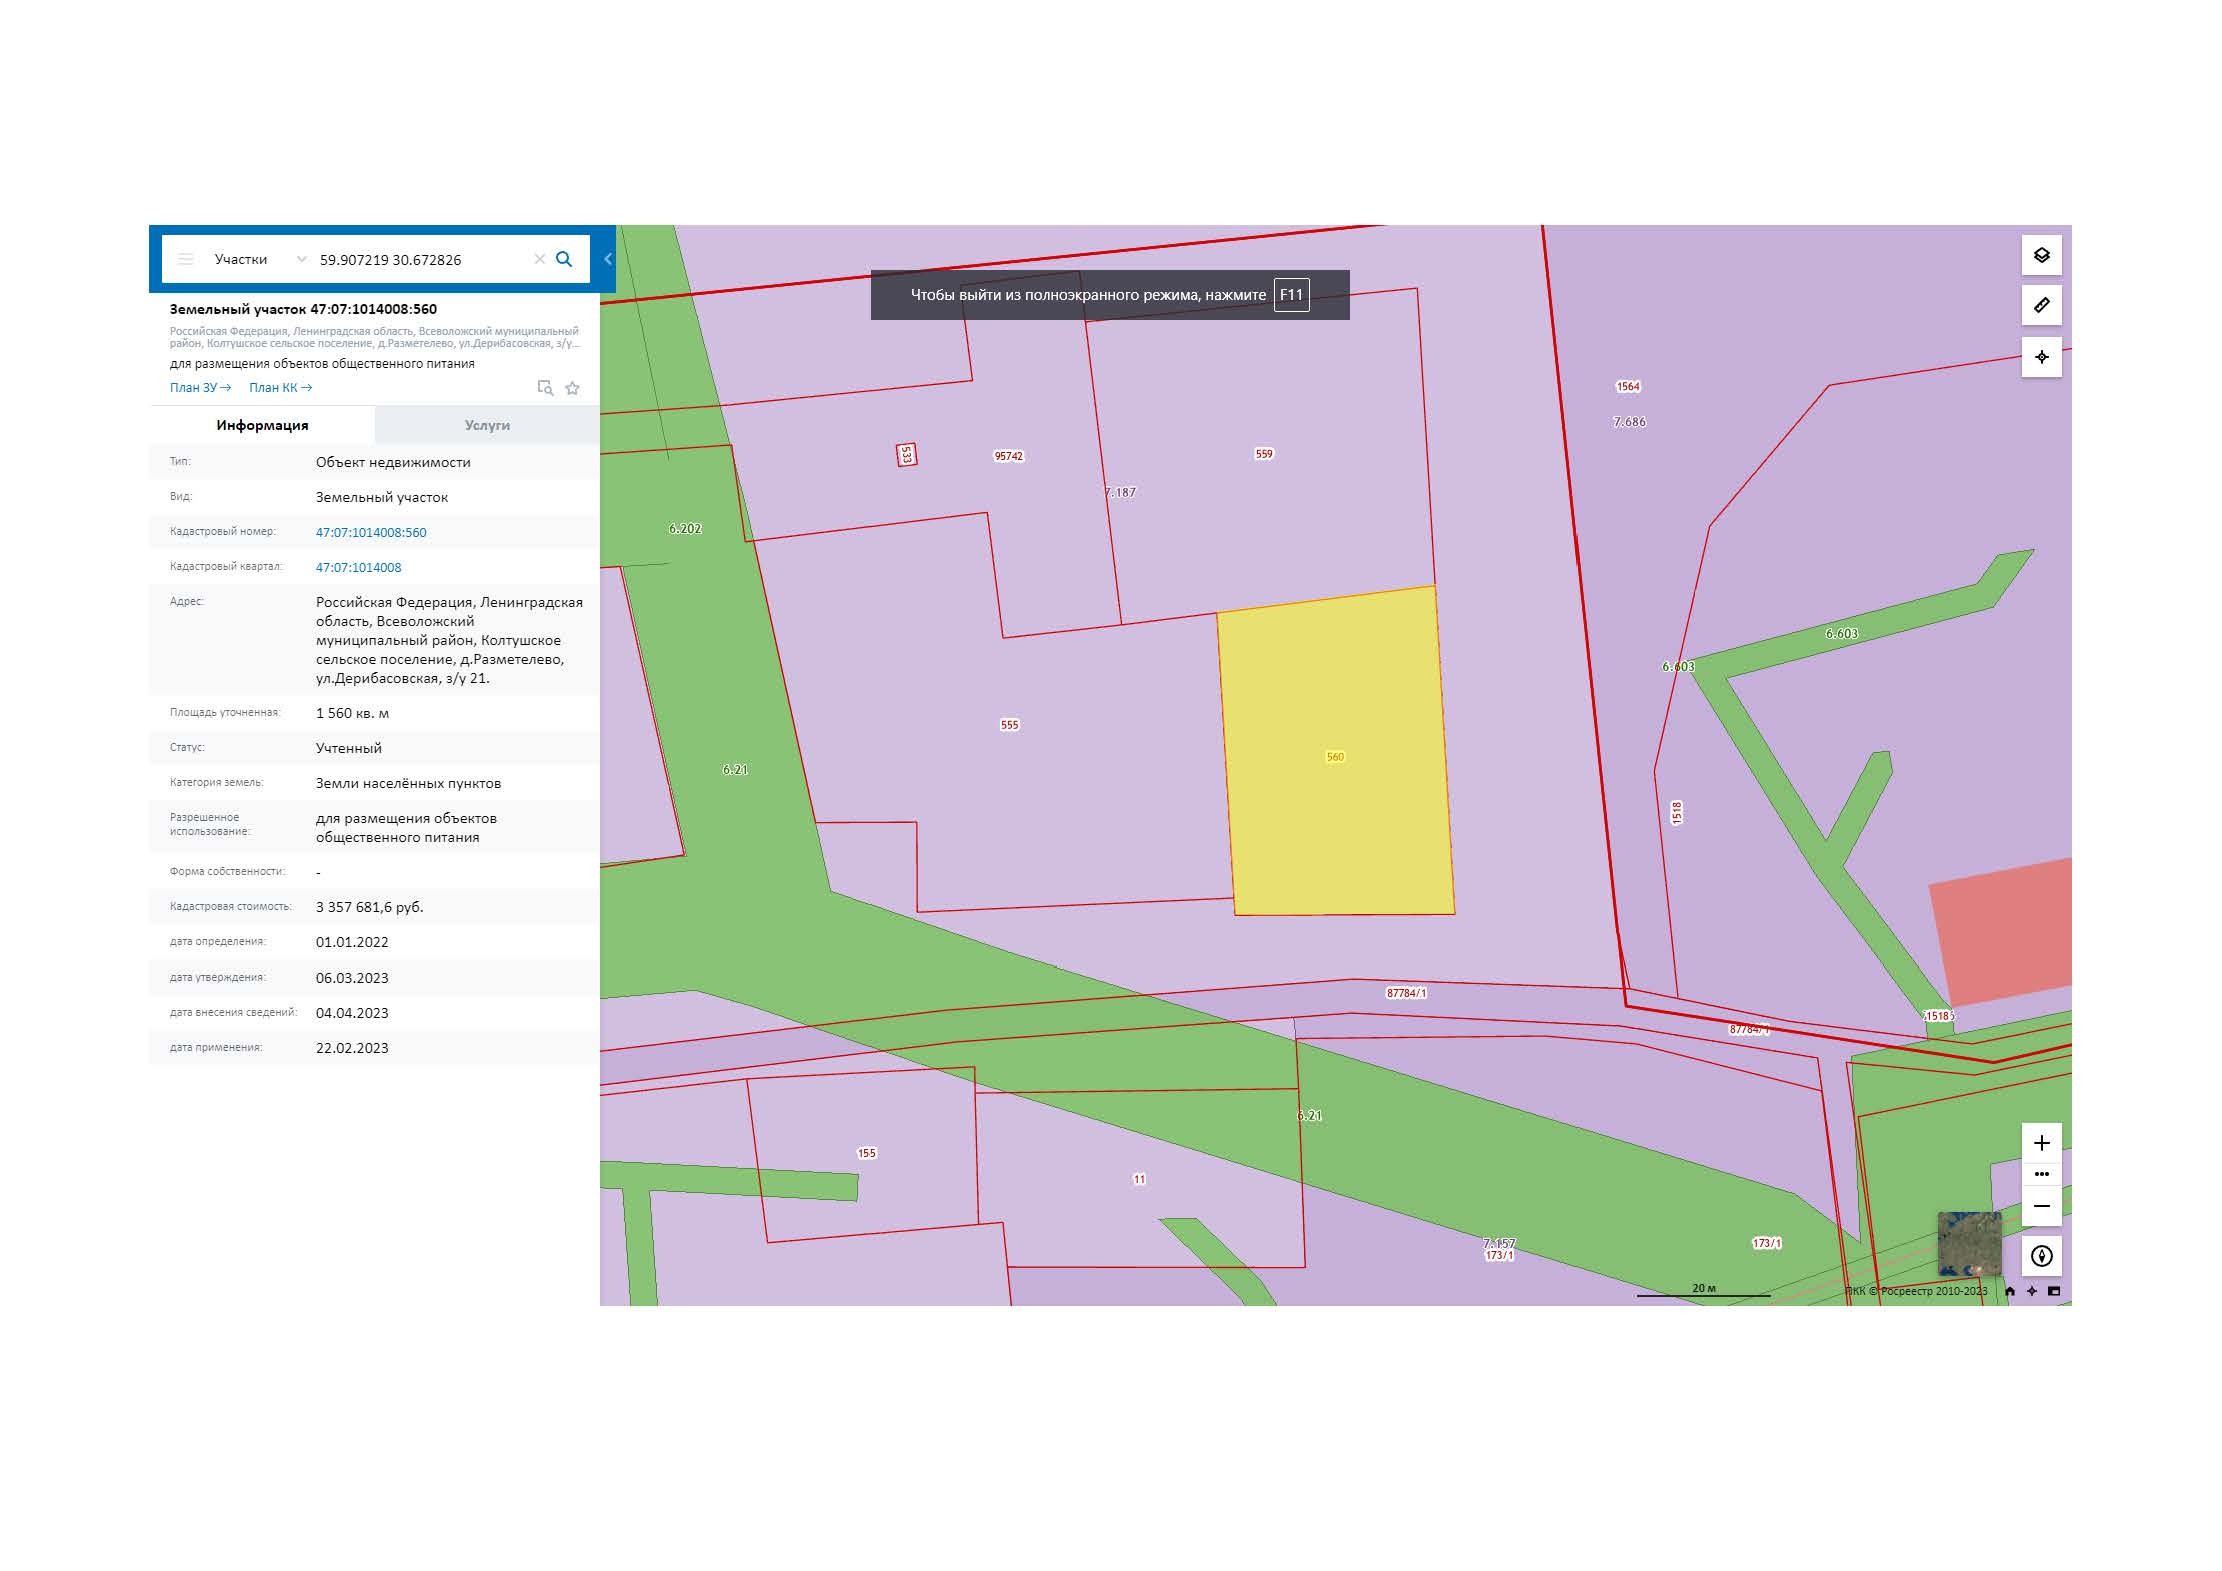This screenshot has height=1571, width=2222.
Task: Click the vertical 1518 parcel label
Action: click(1677, 813)
